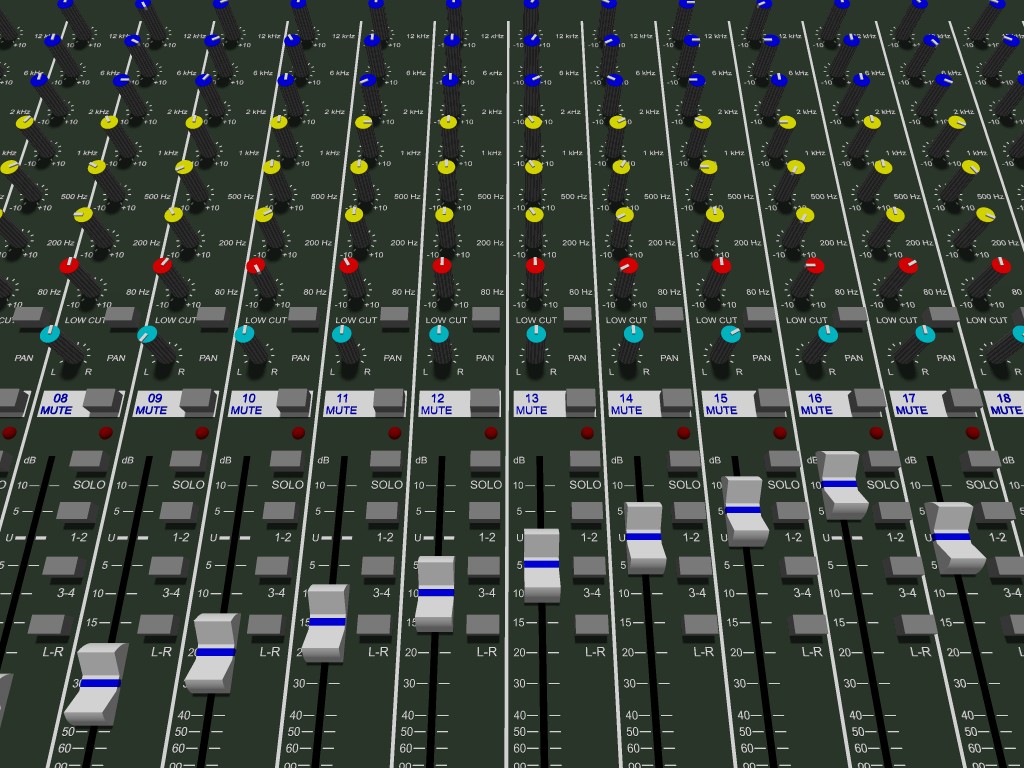1024x768 pixels.
Task: Click the channel 13 volume fader
Action: pyautogui.click(x=542, y=565)
